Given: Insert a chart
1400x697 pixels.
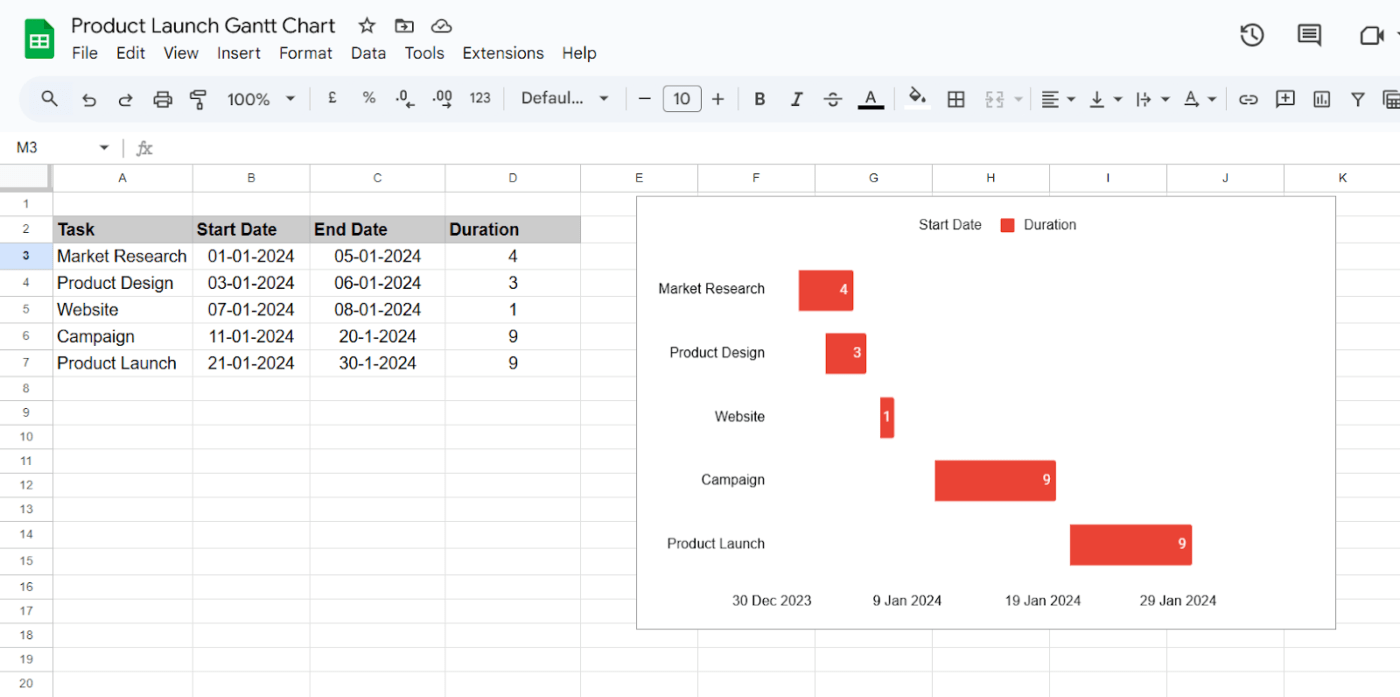Looking at the screenshot, I should [1322, 99].
